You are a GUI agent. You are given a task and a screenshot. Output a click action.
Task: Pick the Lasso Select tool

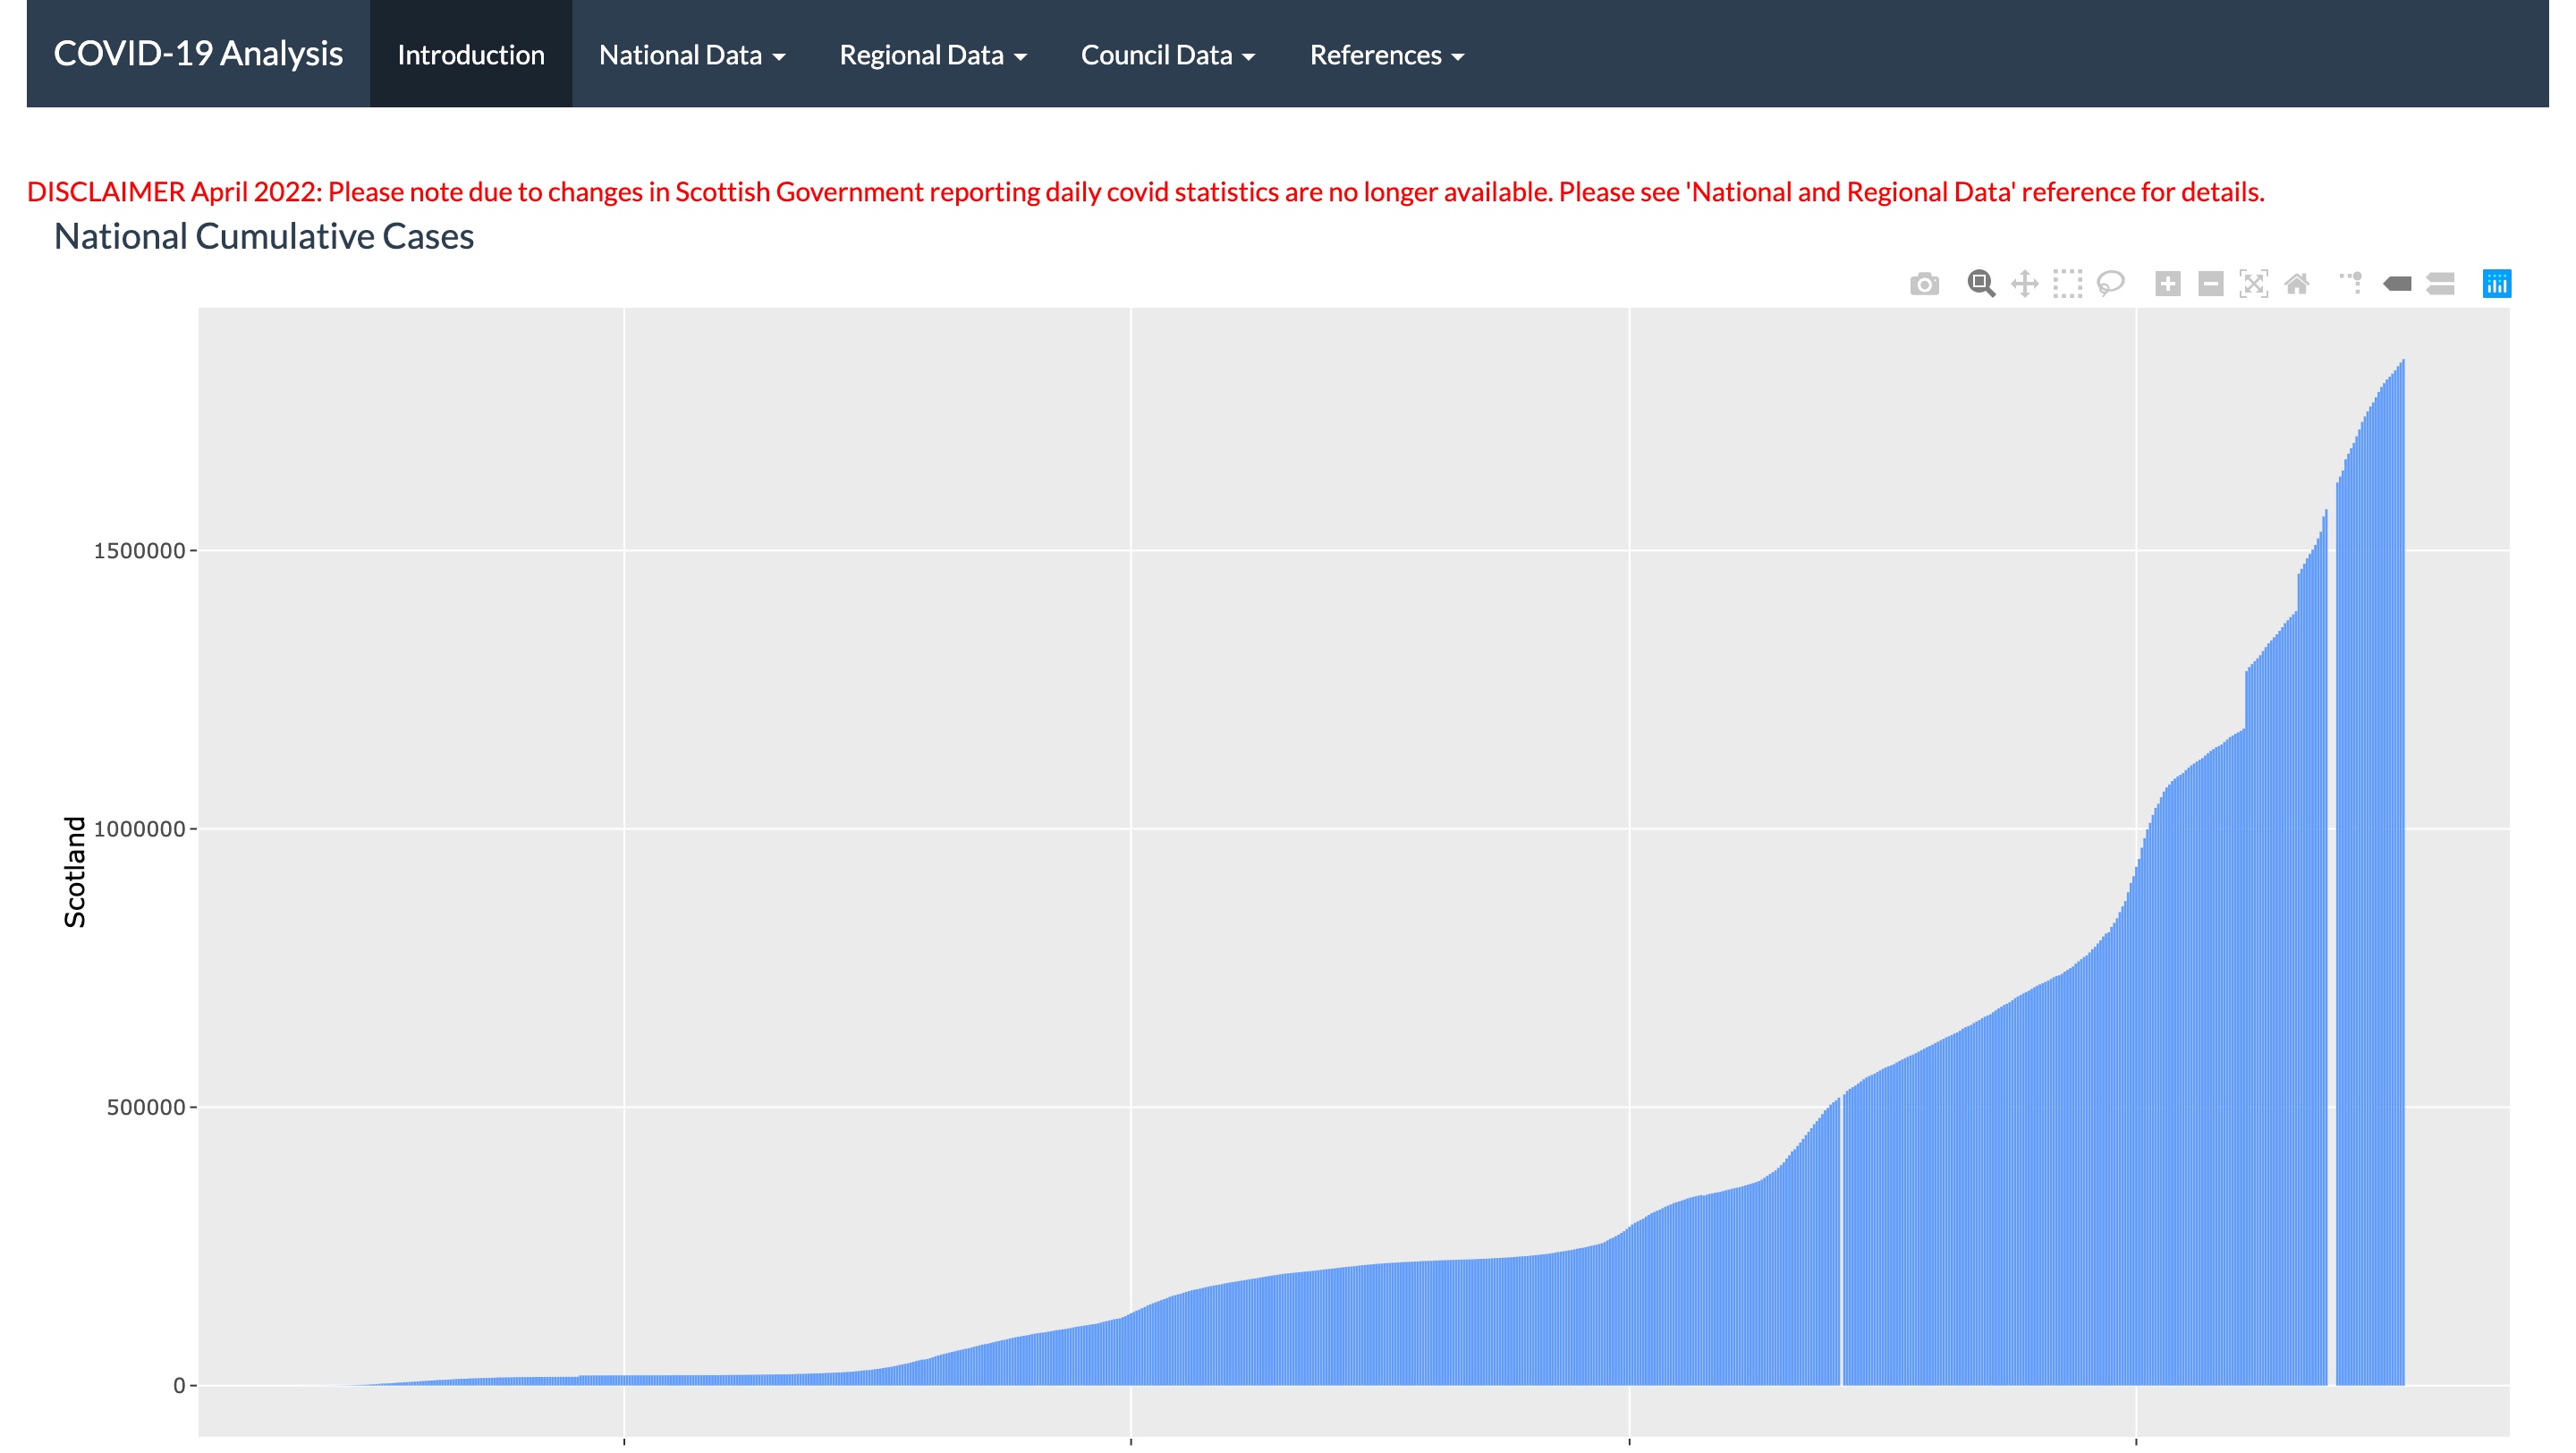pos(2110,284)
